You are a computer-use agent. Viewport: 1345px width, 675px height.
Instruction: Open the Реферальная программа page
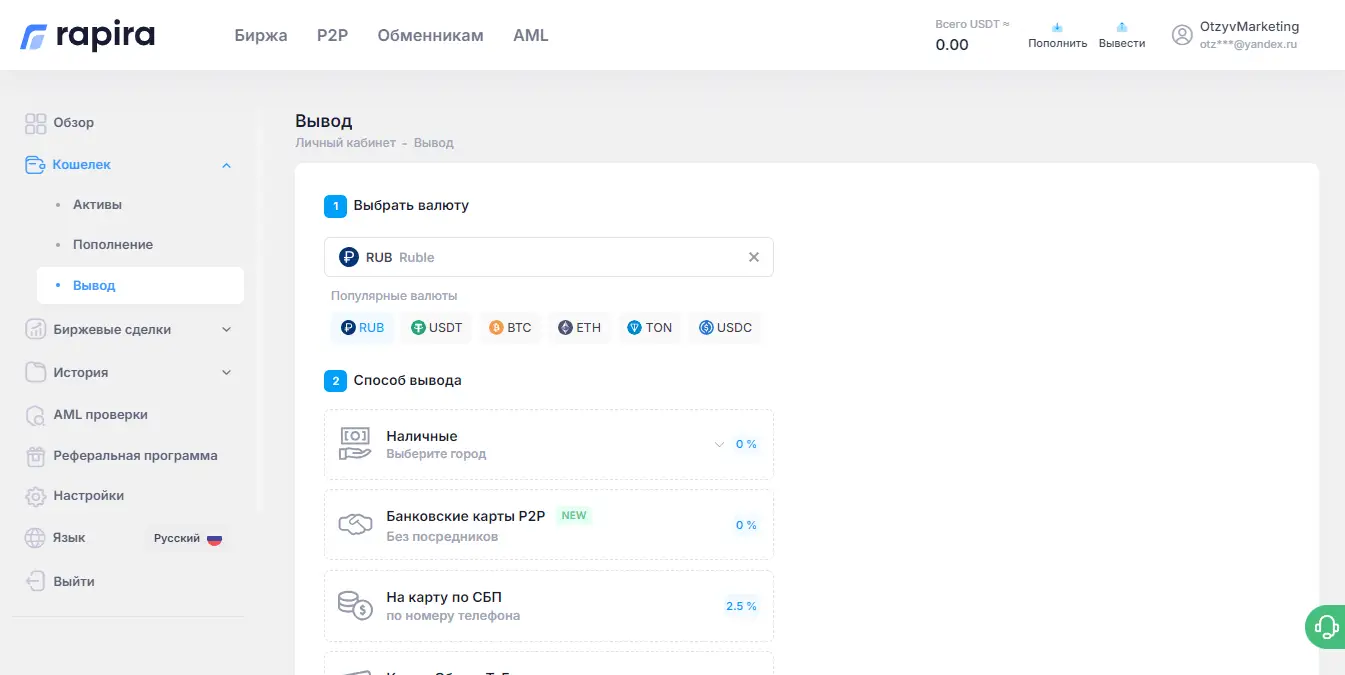(136, 455)
